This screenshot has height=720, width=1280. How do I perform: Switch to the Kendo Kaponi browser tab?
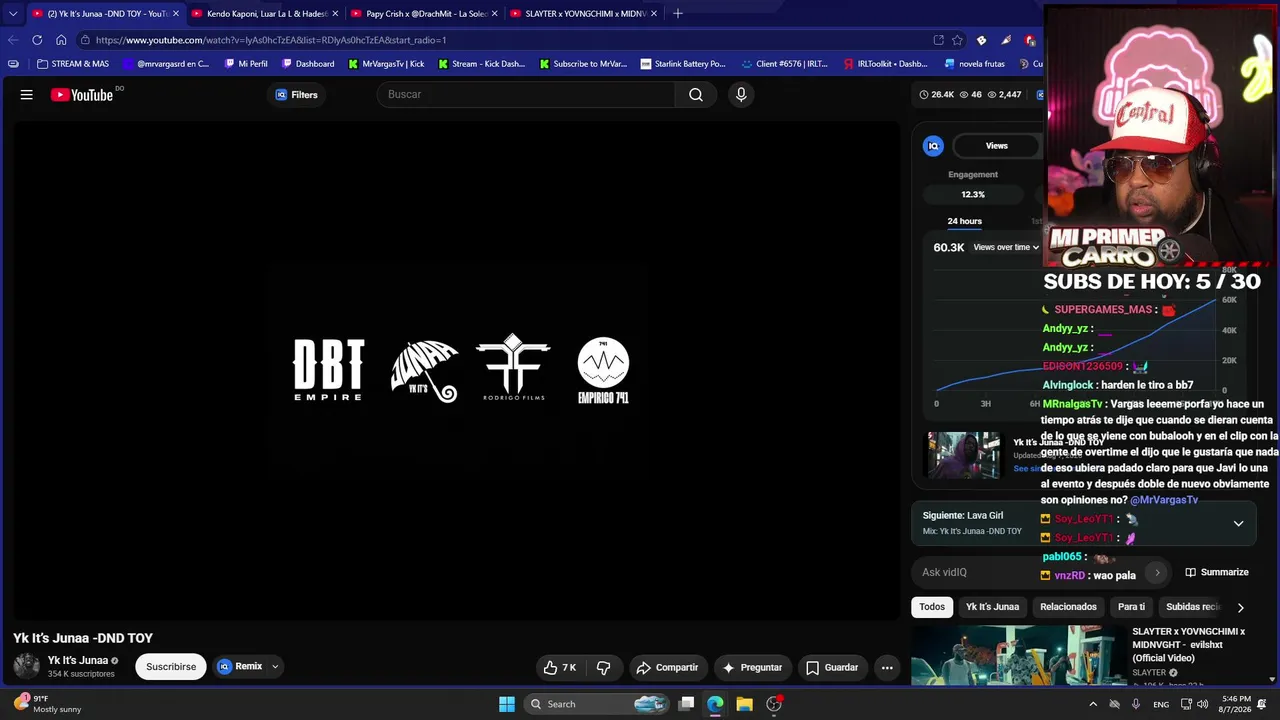[266, 13]
